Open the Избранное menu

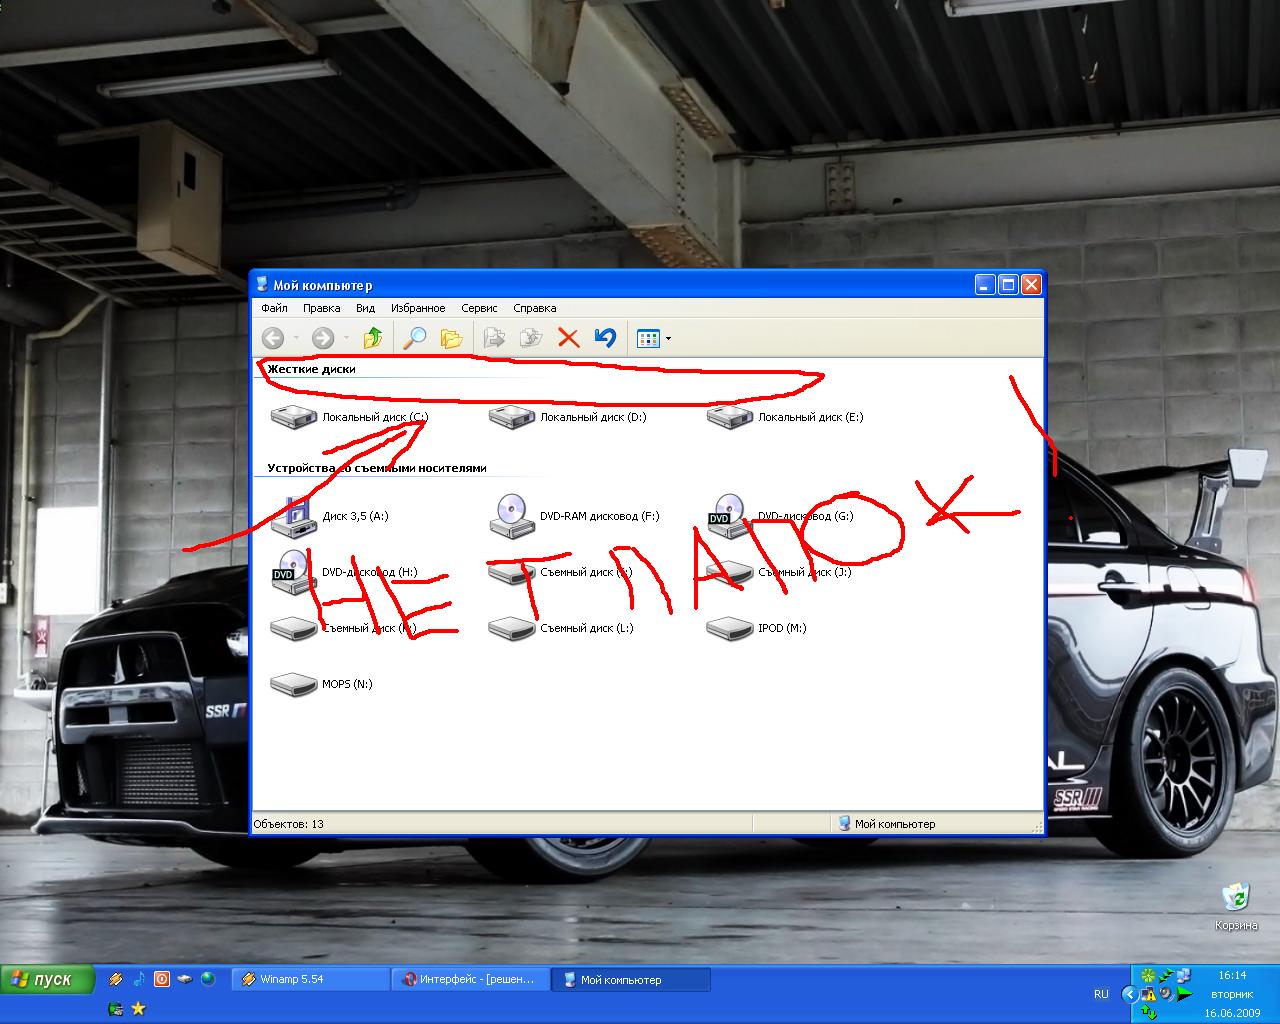pos(418,308)
